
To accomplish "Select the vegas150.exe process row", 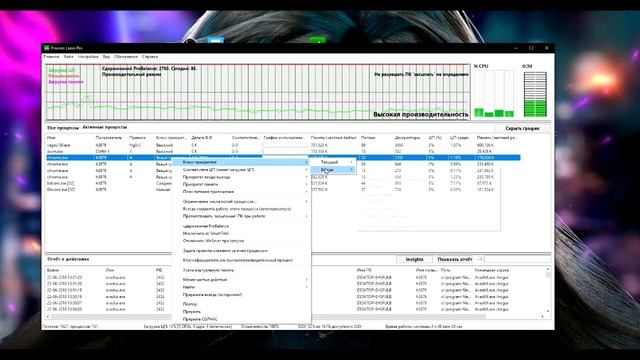I will [282, 145].
